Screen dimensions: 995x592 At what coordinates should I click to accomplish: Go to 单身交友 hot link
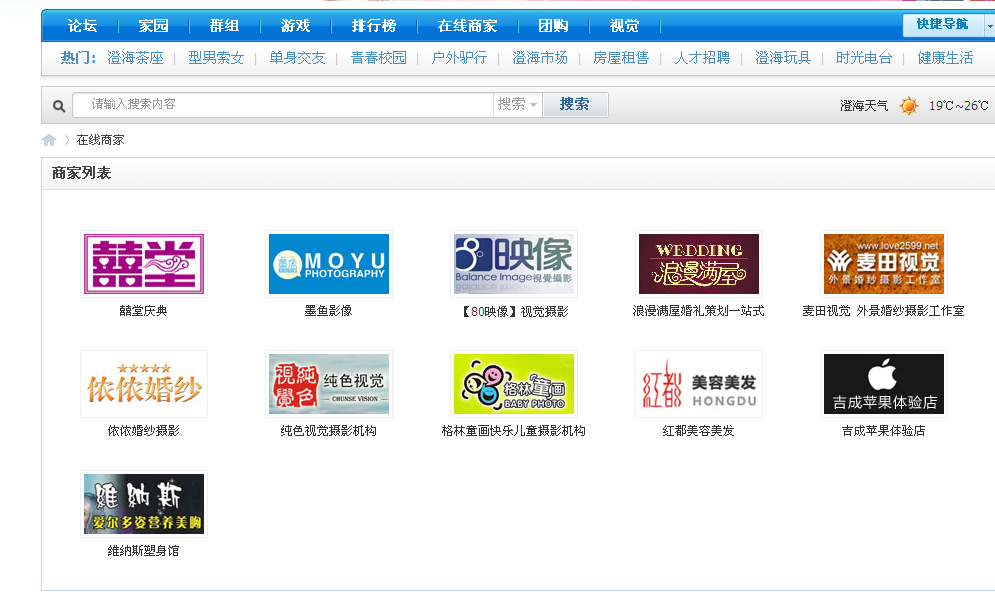tap(298, 58)
